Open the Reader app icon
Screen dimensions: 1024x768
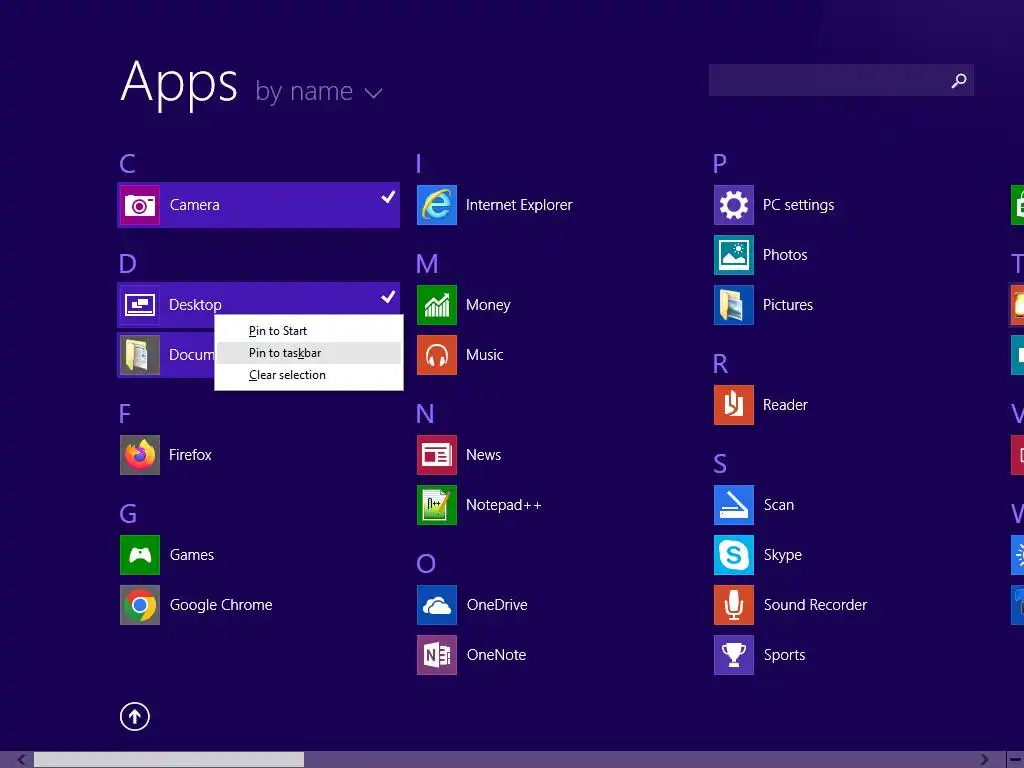click(x=734, y=405)
